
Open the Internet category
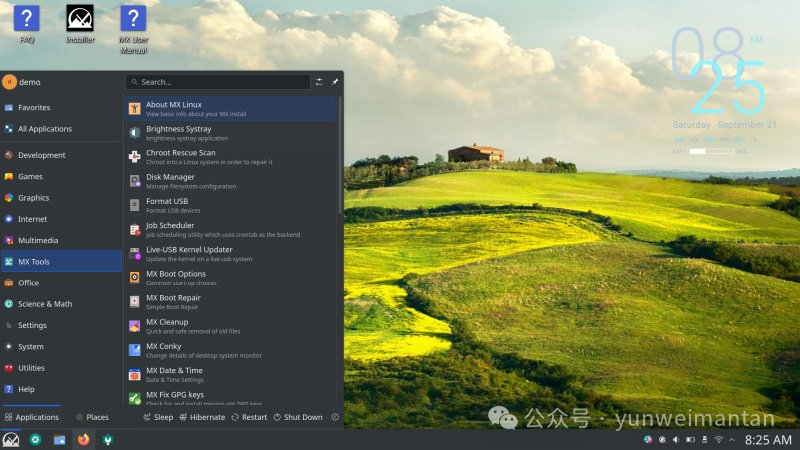tap(61, 219)
